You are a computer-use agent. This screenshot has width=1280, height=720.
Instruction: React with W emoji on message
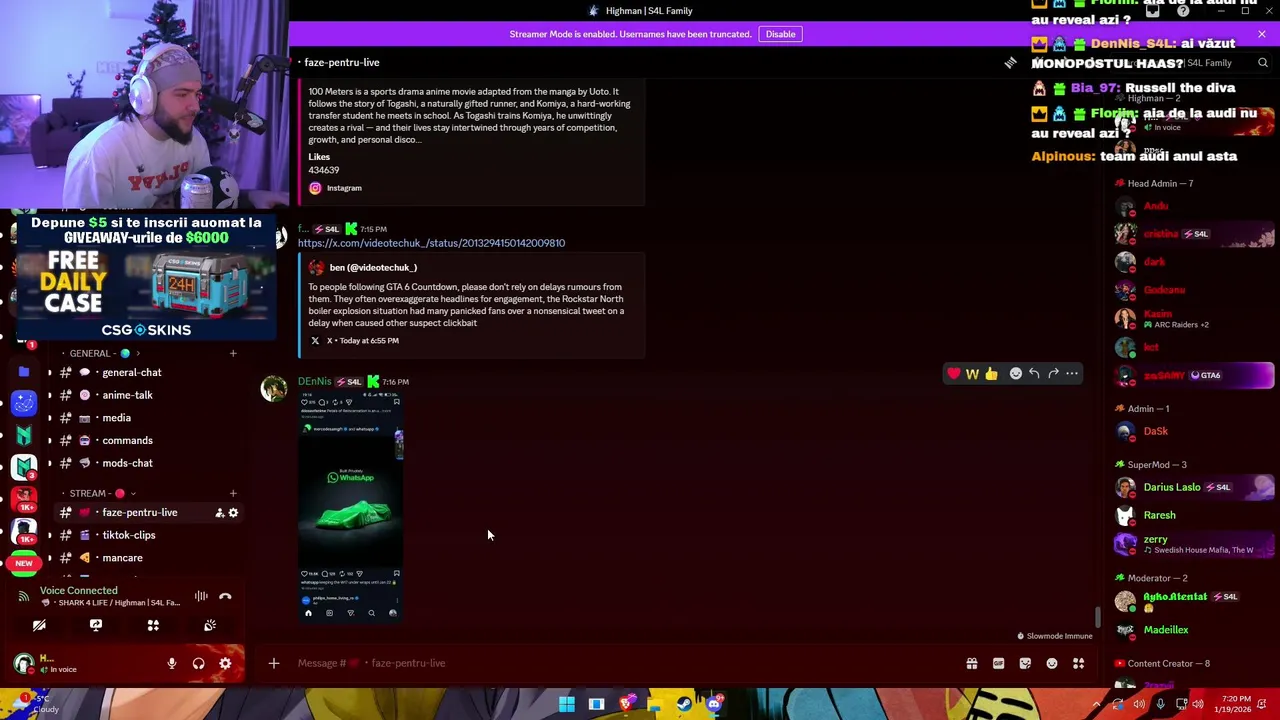(972, 374)
